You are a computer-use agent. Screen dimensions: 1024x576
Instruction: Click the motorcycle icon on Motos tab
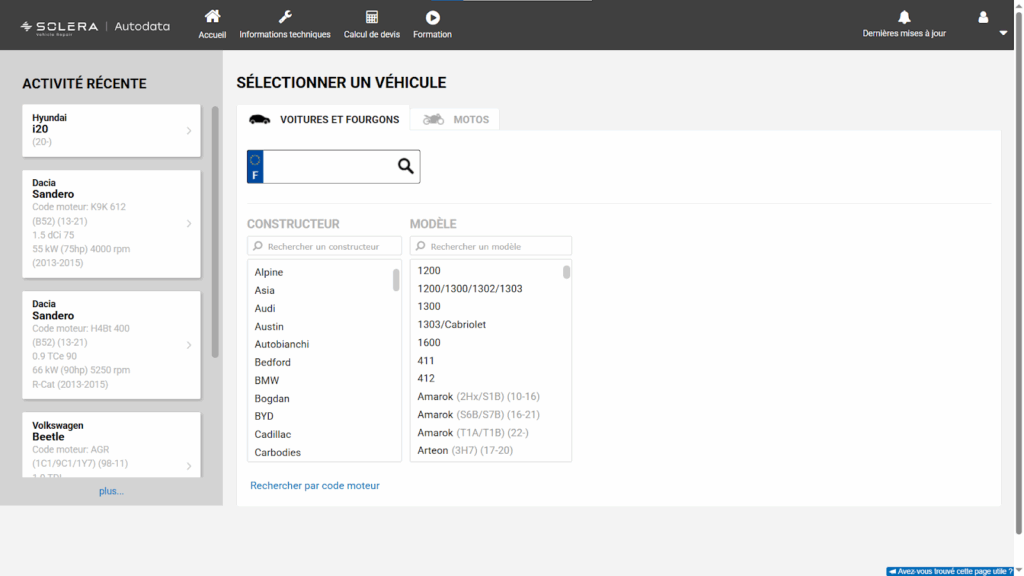[x=433, y=120]
